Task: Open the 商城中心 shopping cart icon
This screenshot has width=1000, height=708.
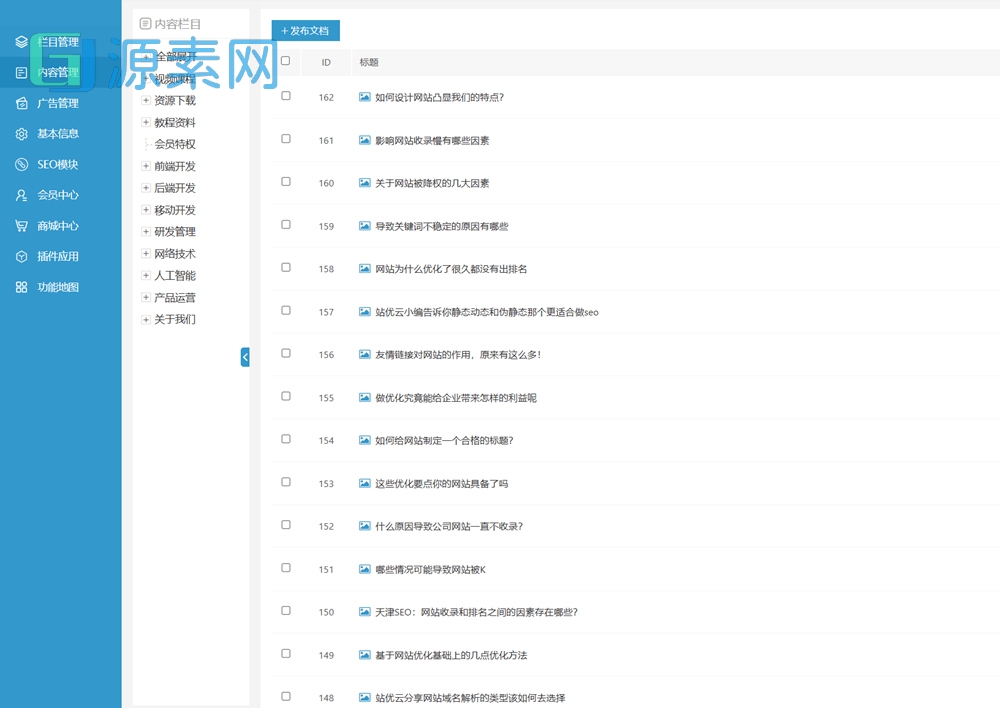Action: (22, 225)
